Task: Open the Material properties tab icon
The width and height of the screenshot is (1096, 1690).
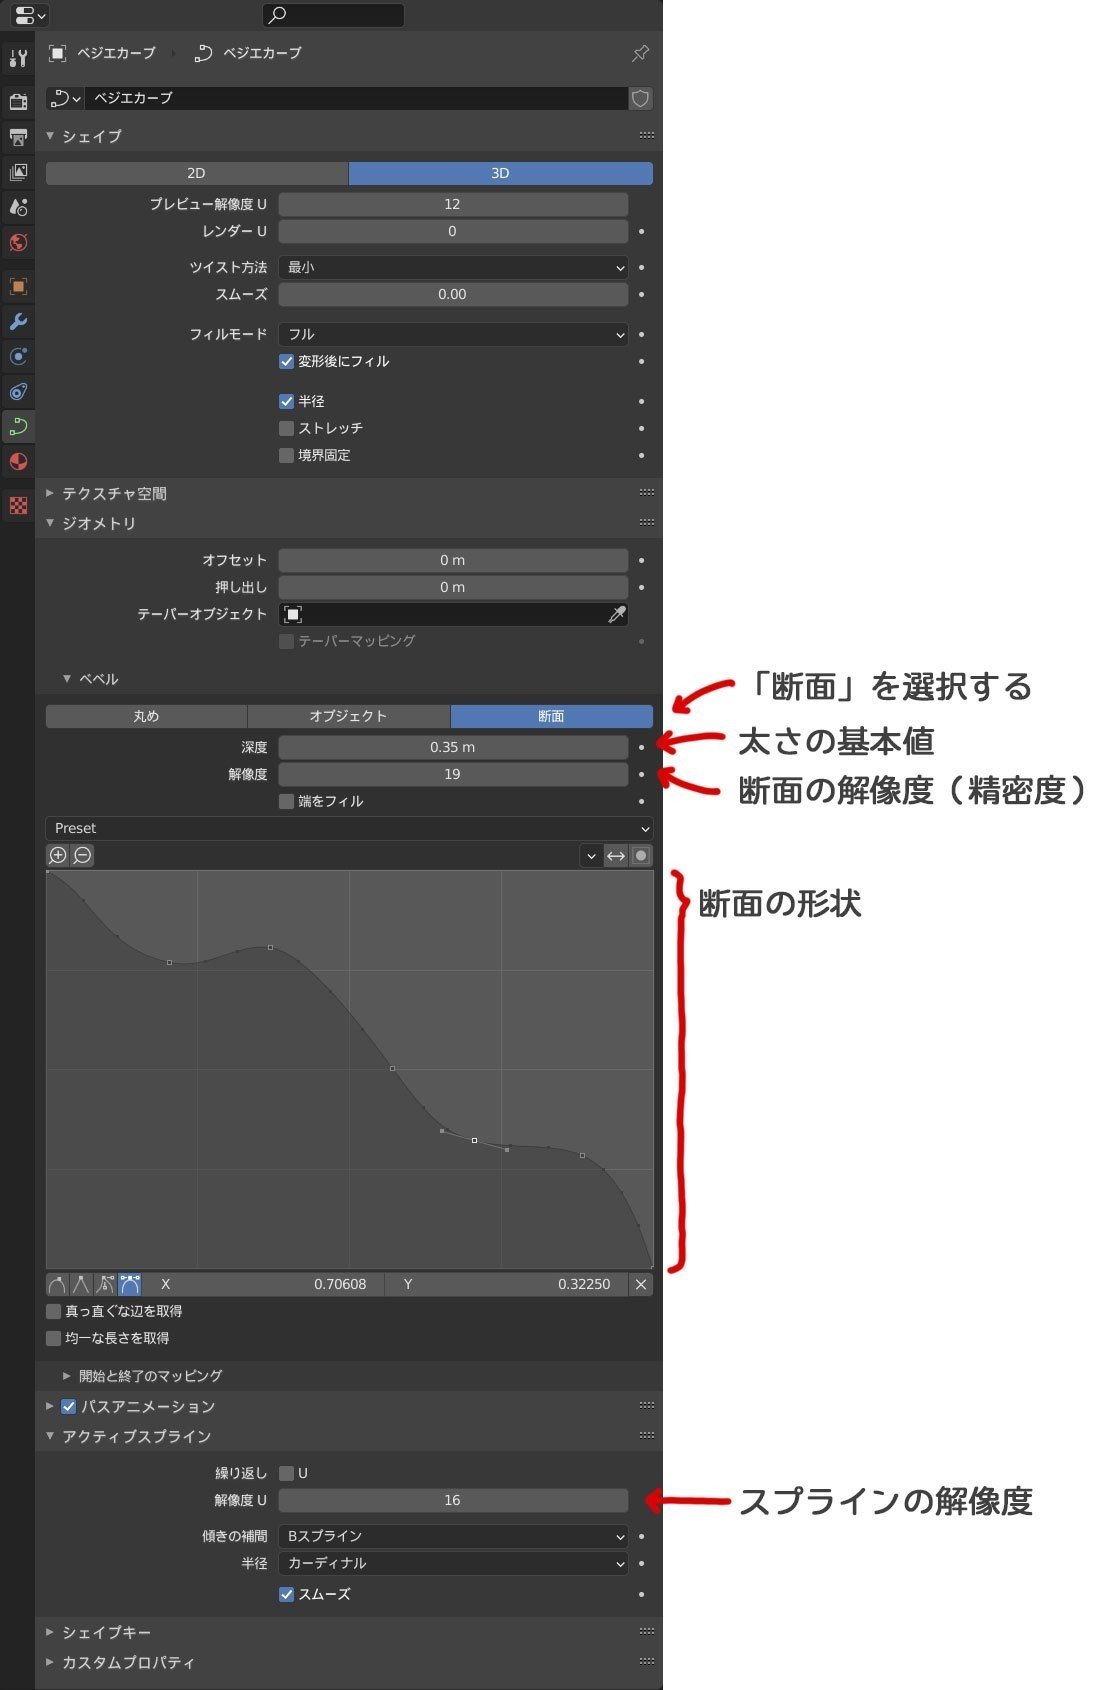Action: point(18,462)
